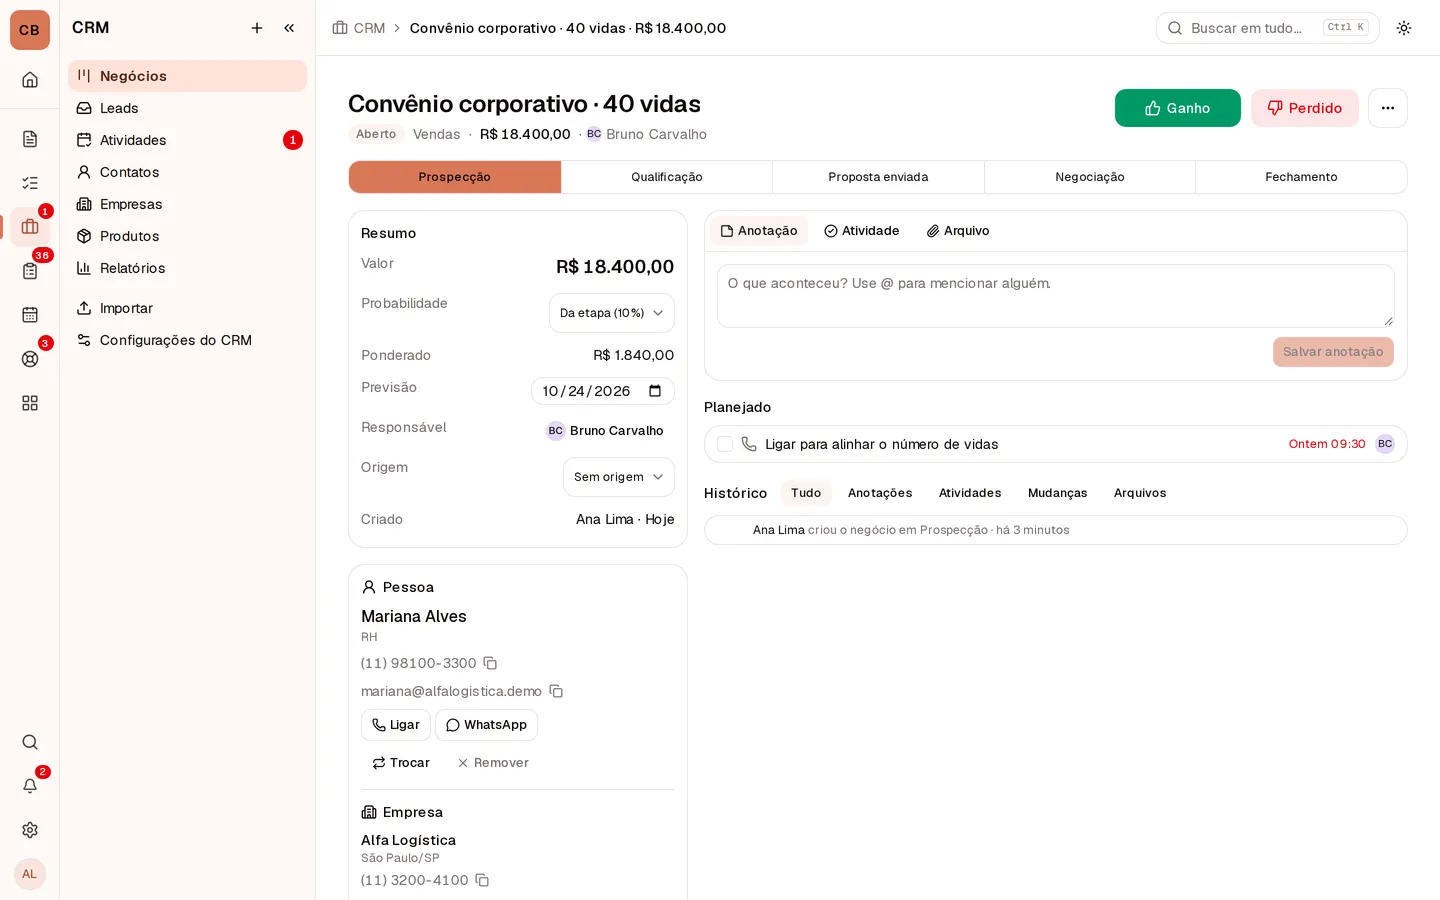Open the search icon in left rail
The height and width of the screenshot is (900, 1440).
click(x=30, y=742)
